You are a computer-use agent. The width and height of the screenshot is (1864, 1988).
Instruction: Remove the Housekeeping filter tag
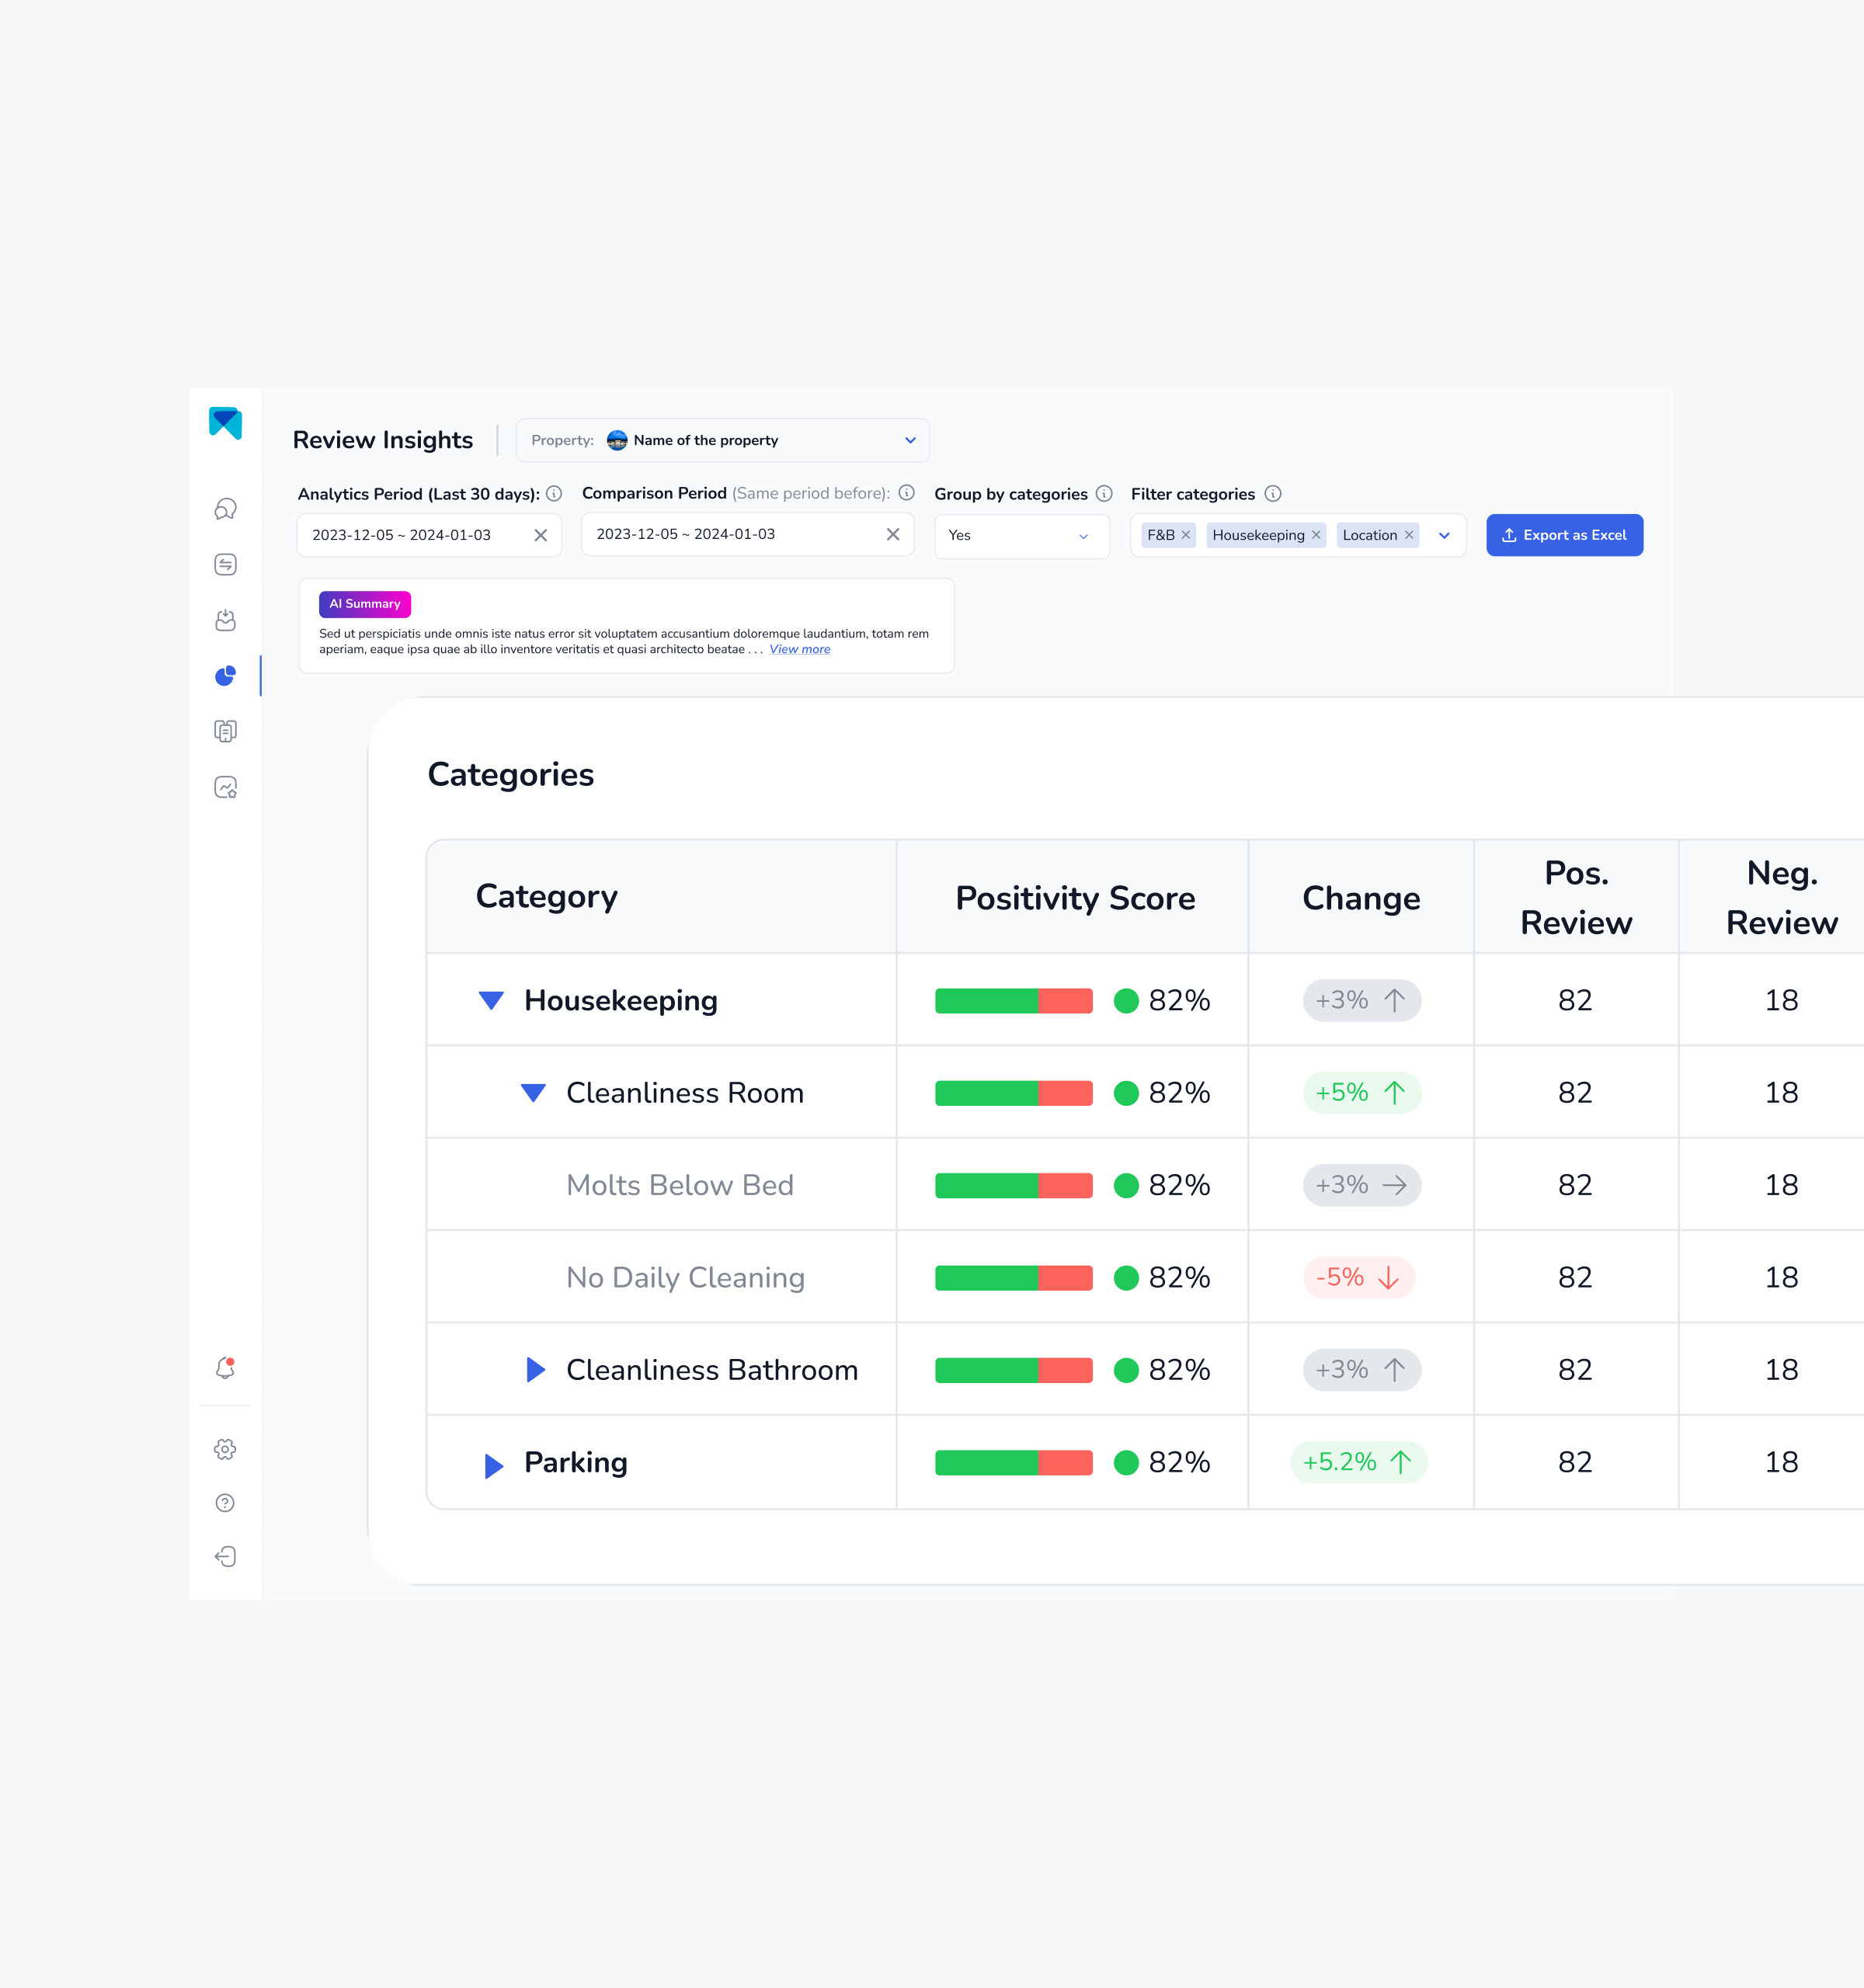pyautogui.click(x=1316, y=535)
